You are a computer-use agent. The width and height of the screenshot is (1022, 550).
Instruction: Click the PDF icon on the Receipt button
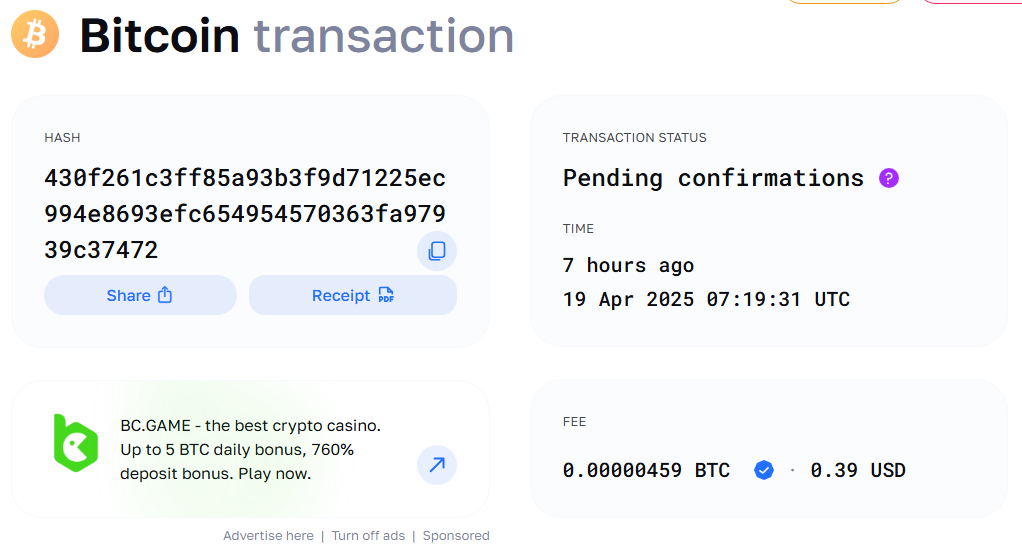pos(386,295)
